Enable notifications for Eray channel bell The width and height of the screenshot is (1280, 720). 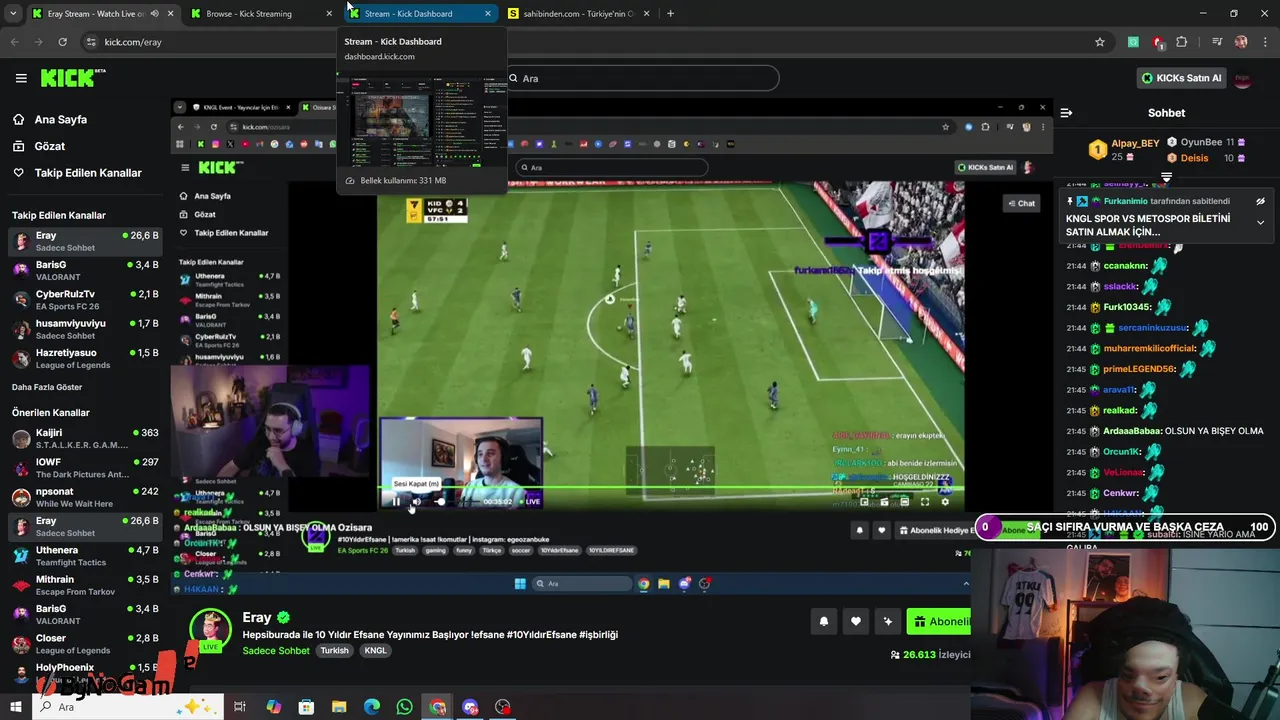(x=824, y=621)
